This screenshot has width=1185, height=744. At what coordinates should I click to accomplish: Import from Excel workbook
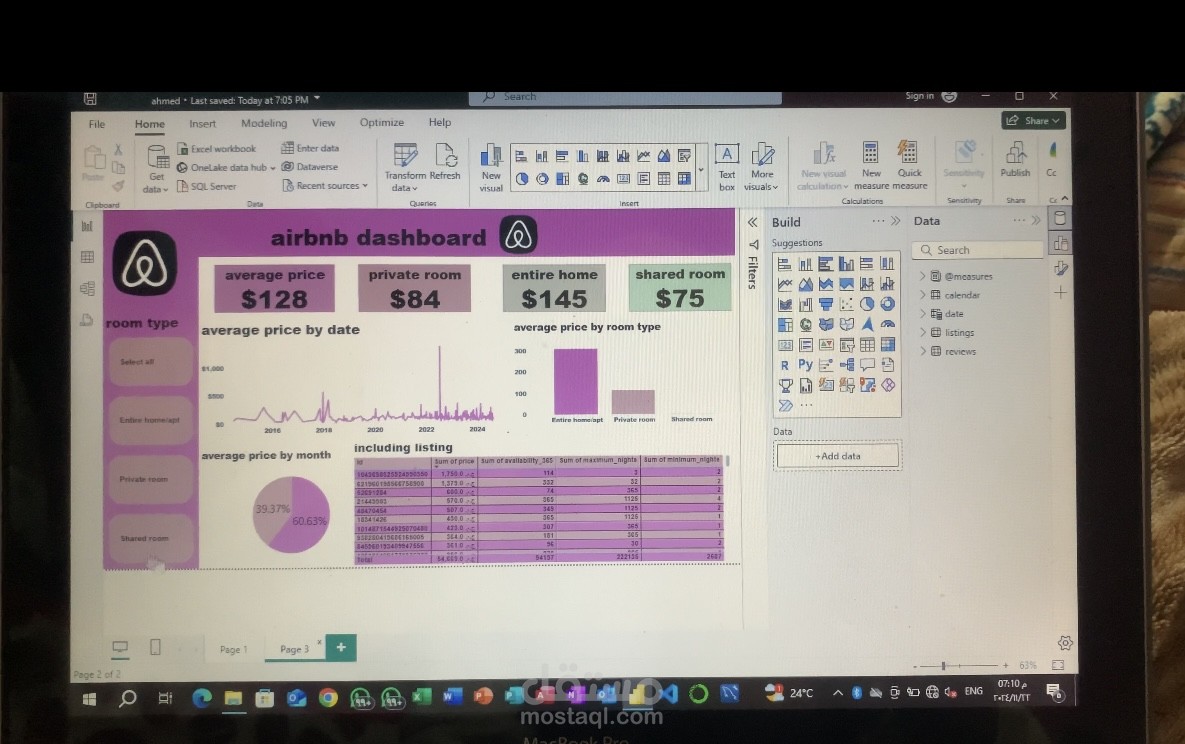pyautogui.click(x=217, y=149)
